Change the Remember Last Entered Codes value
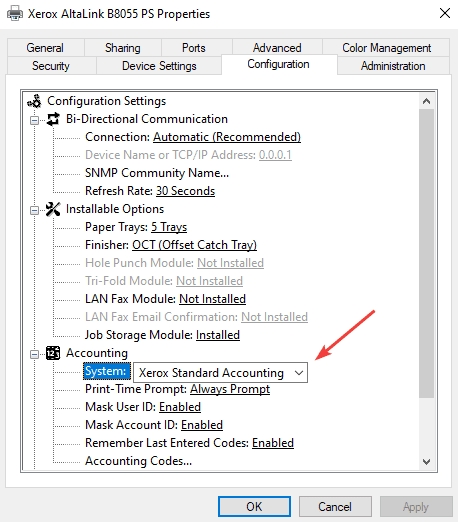Screen dimensions: 458x522 273,443
